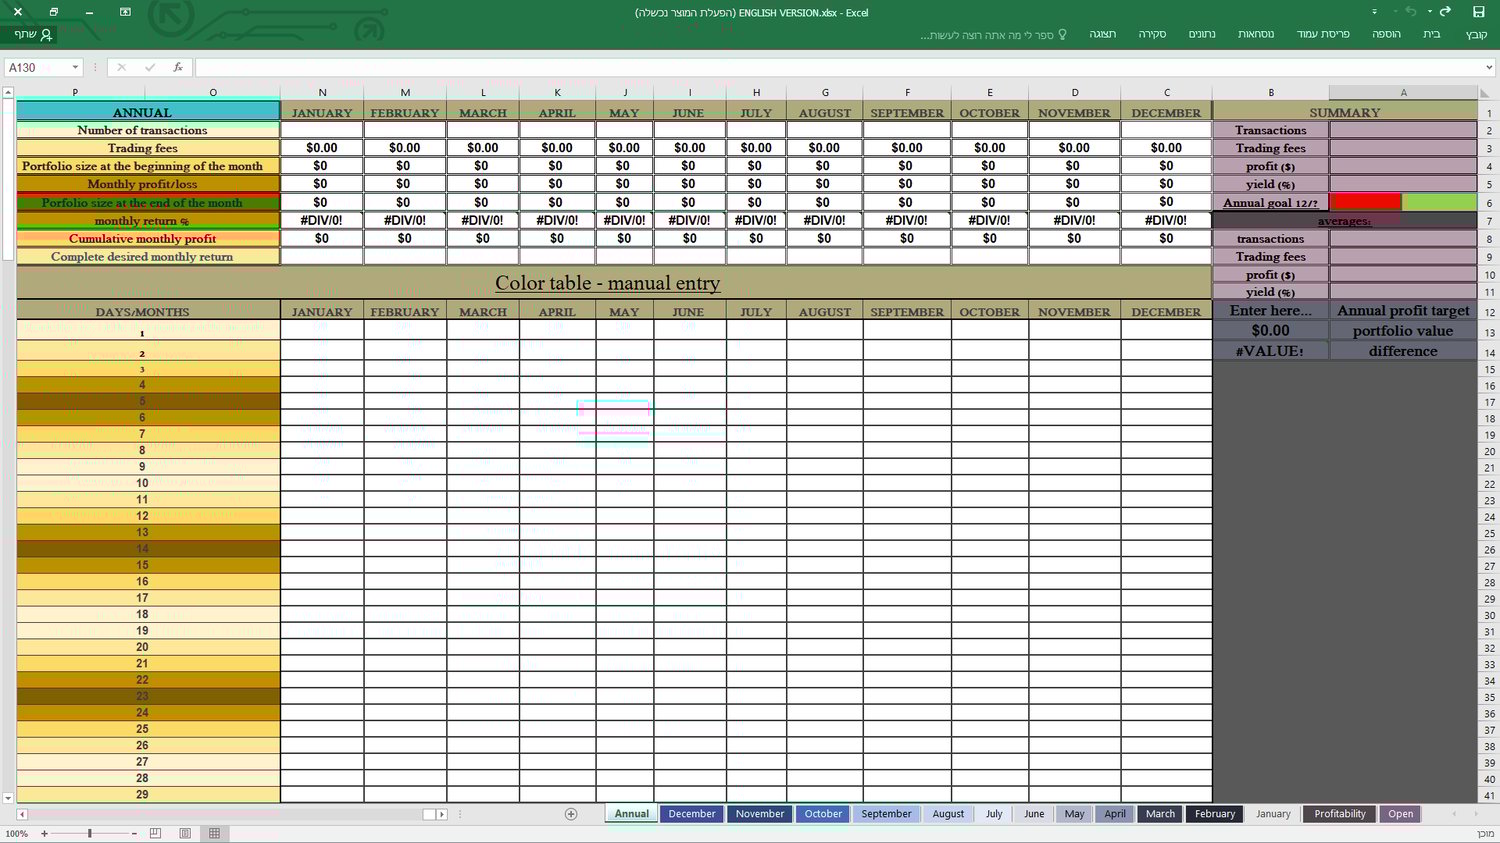Click the zoom out minus icon
Image resolution: width=1500 pixels, height=843 pixels.
pos(135,833)
